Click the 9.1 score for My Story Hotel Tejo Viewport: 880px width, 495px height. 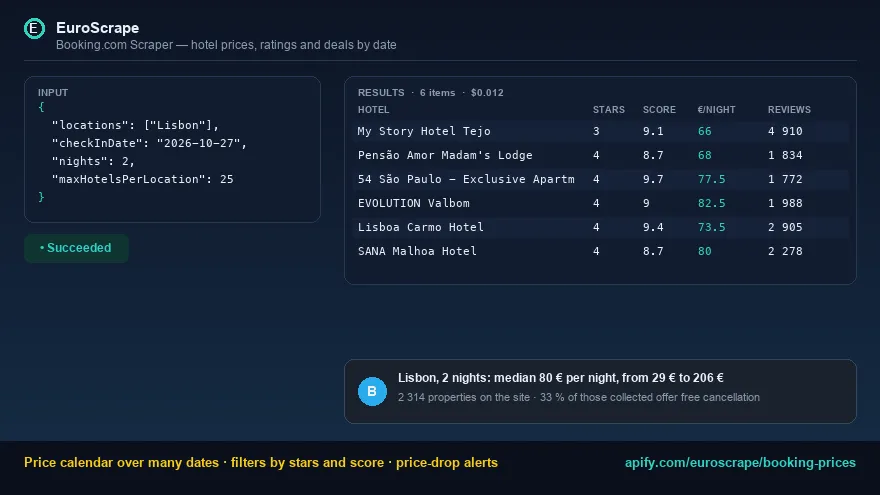653,131
